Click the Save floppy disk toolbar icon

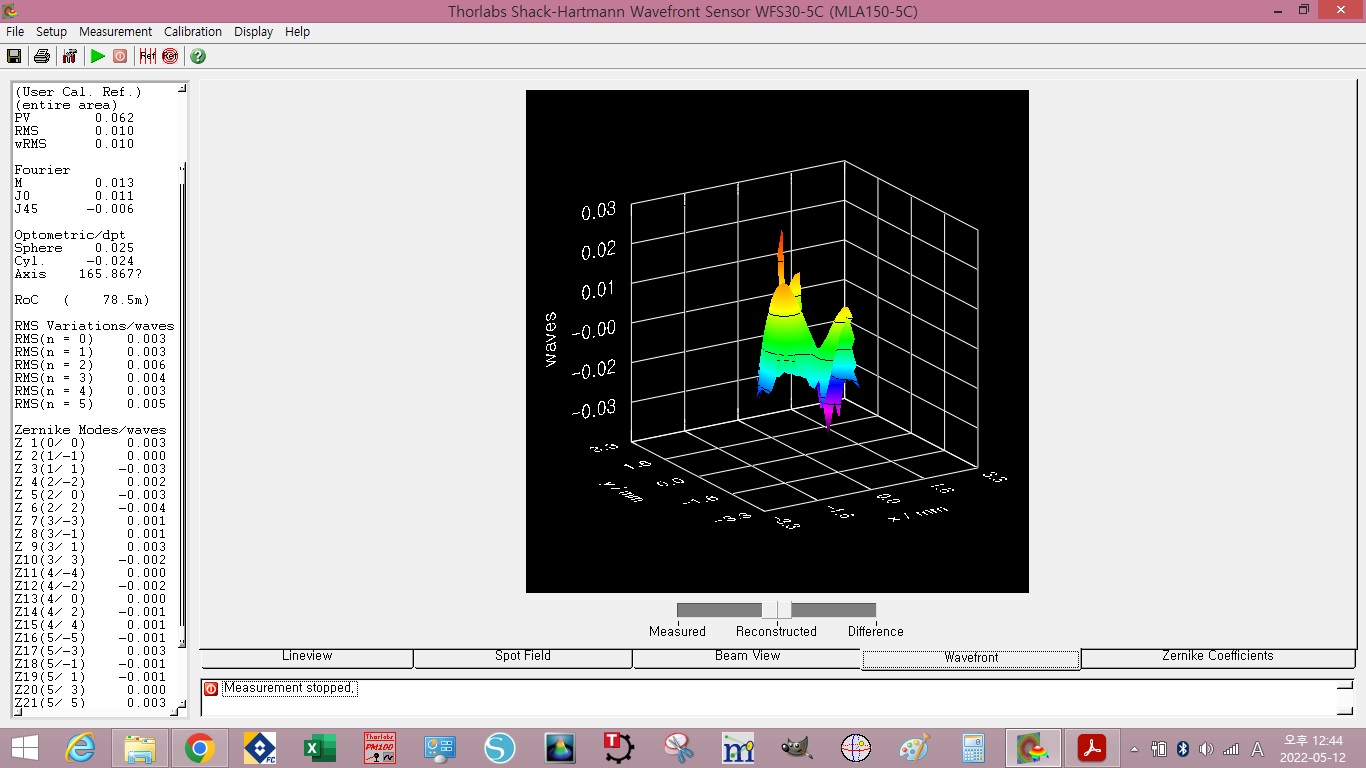(14, 56)
